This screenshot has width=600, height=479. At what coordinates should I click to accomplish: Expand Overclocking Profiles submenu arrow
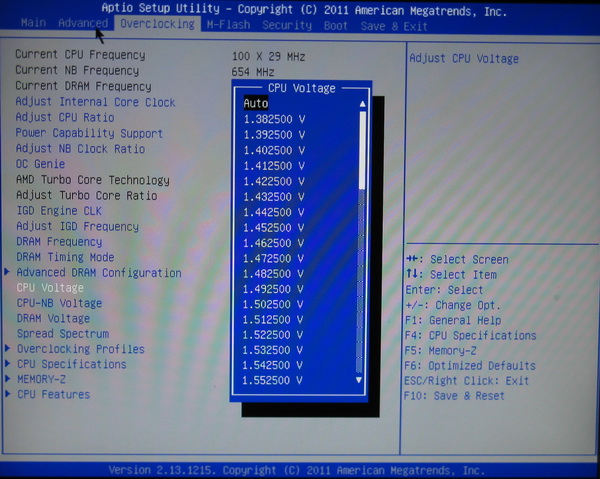point(7,348)
